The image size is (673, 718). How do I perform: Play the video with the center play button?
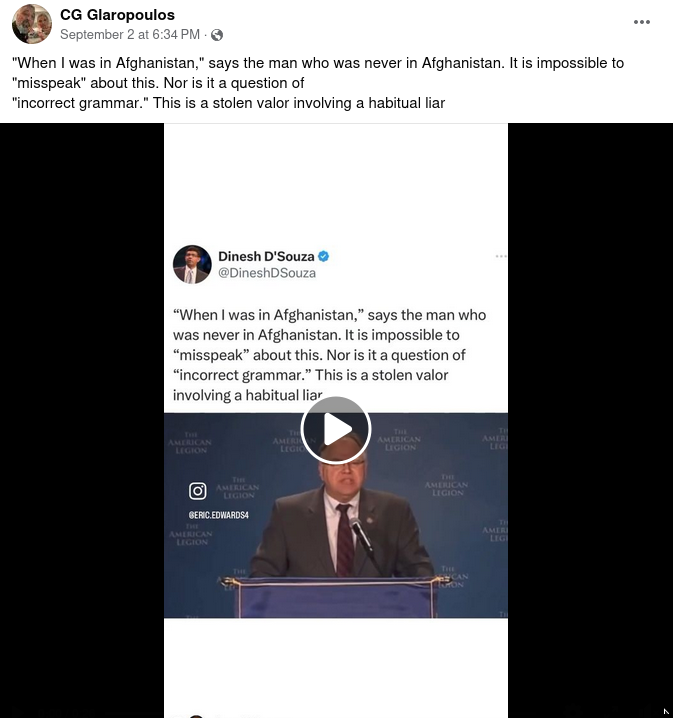coord(336,430)
